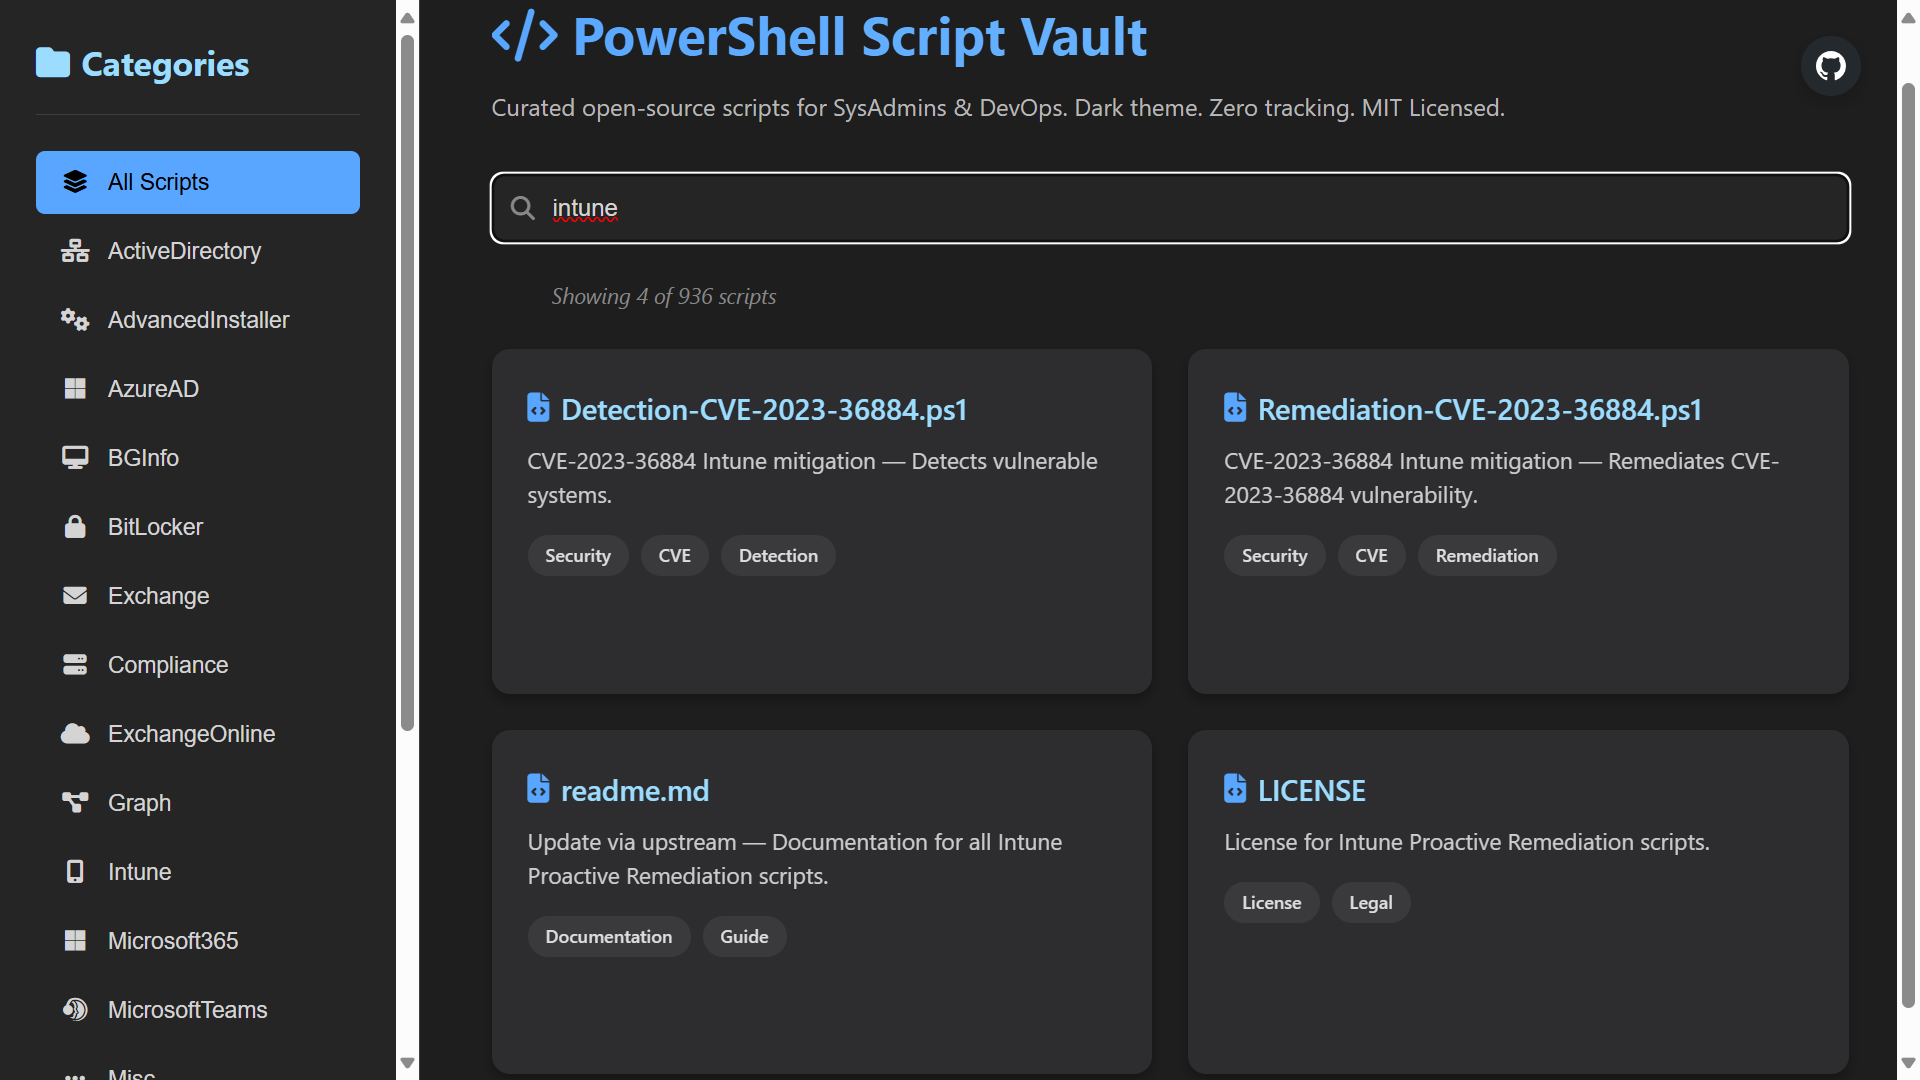Click file icon beside readme.md title
This screenshot has width=1920, height=1080.
(538, 789)
